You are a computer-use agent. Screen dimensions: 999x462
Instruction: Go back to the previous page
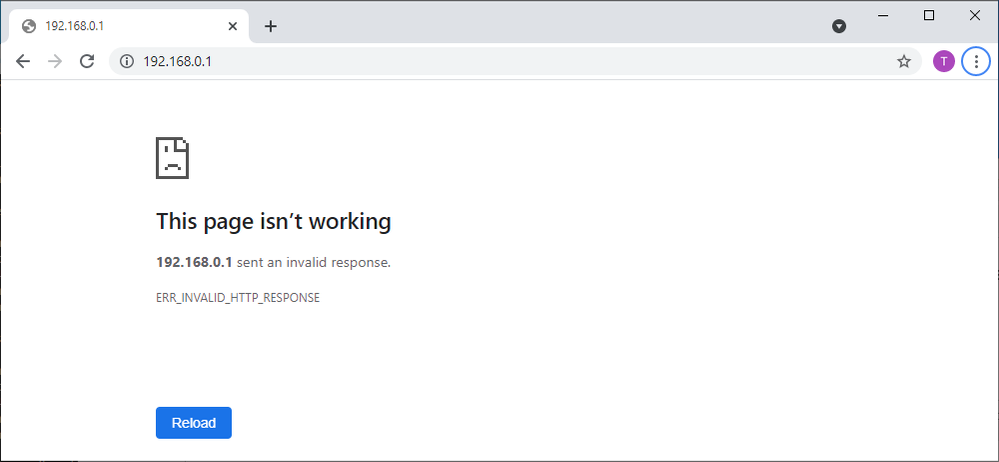pyautogui.click(x=23, y=61)
